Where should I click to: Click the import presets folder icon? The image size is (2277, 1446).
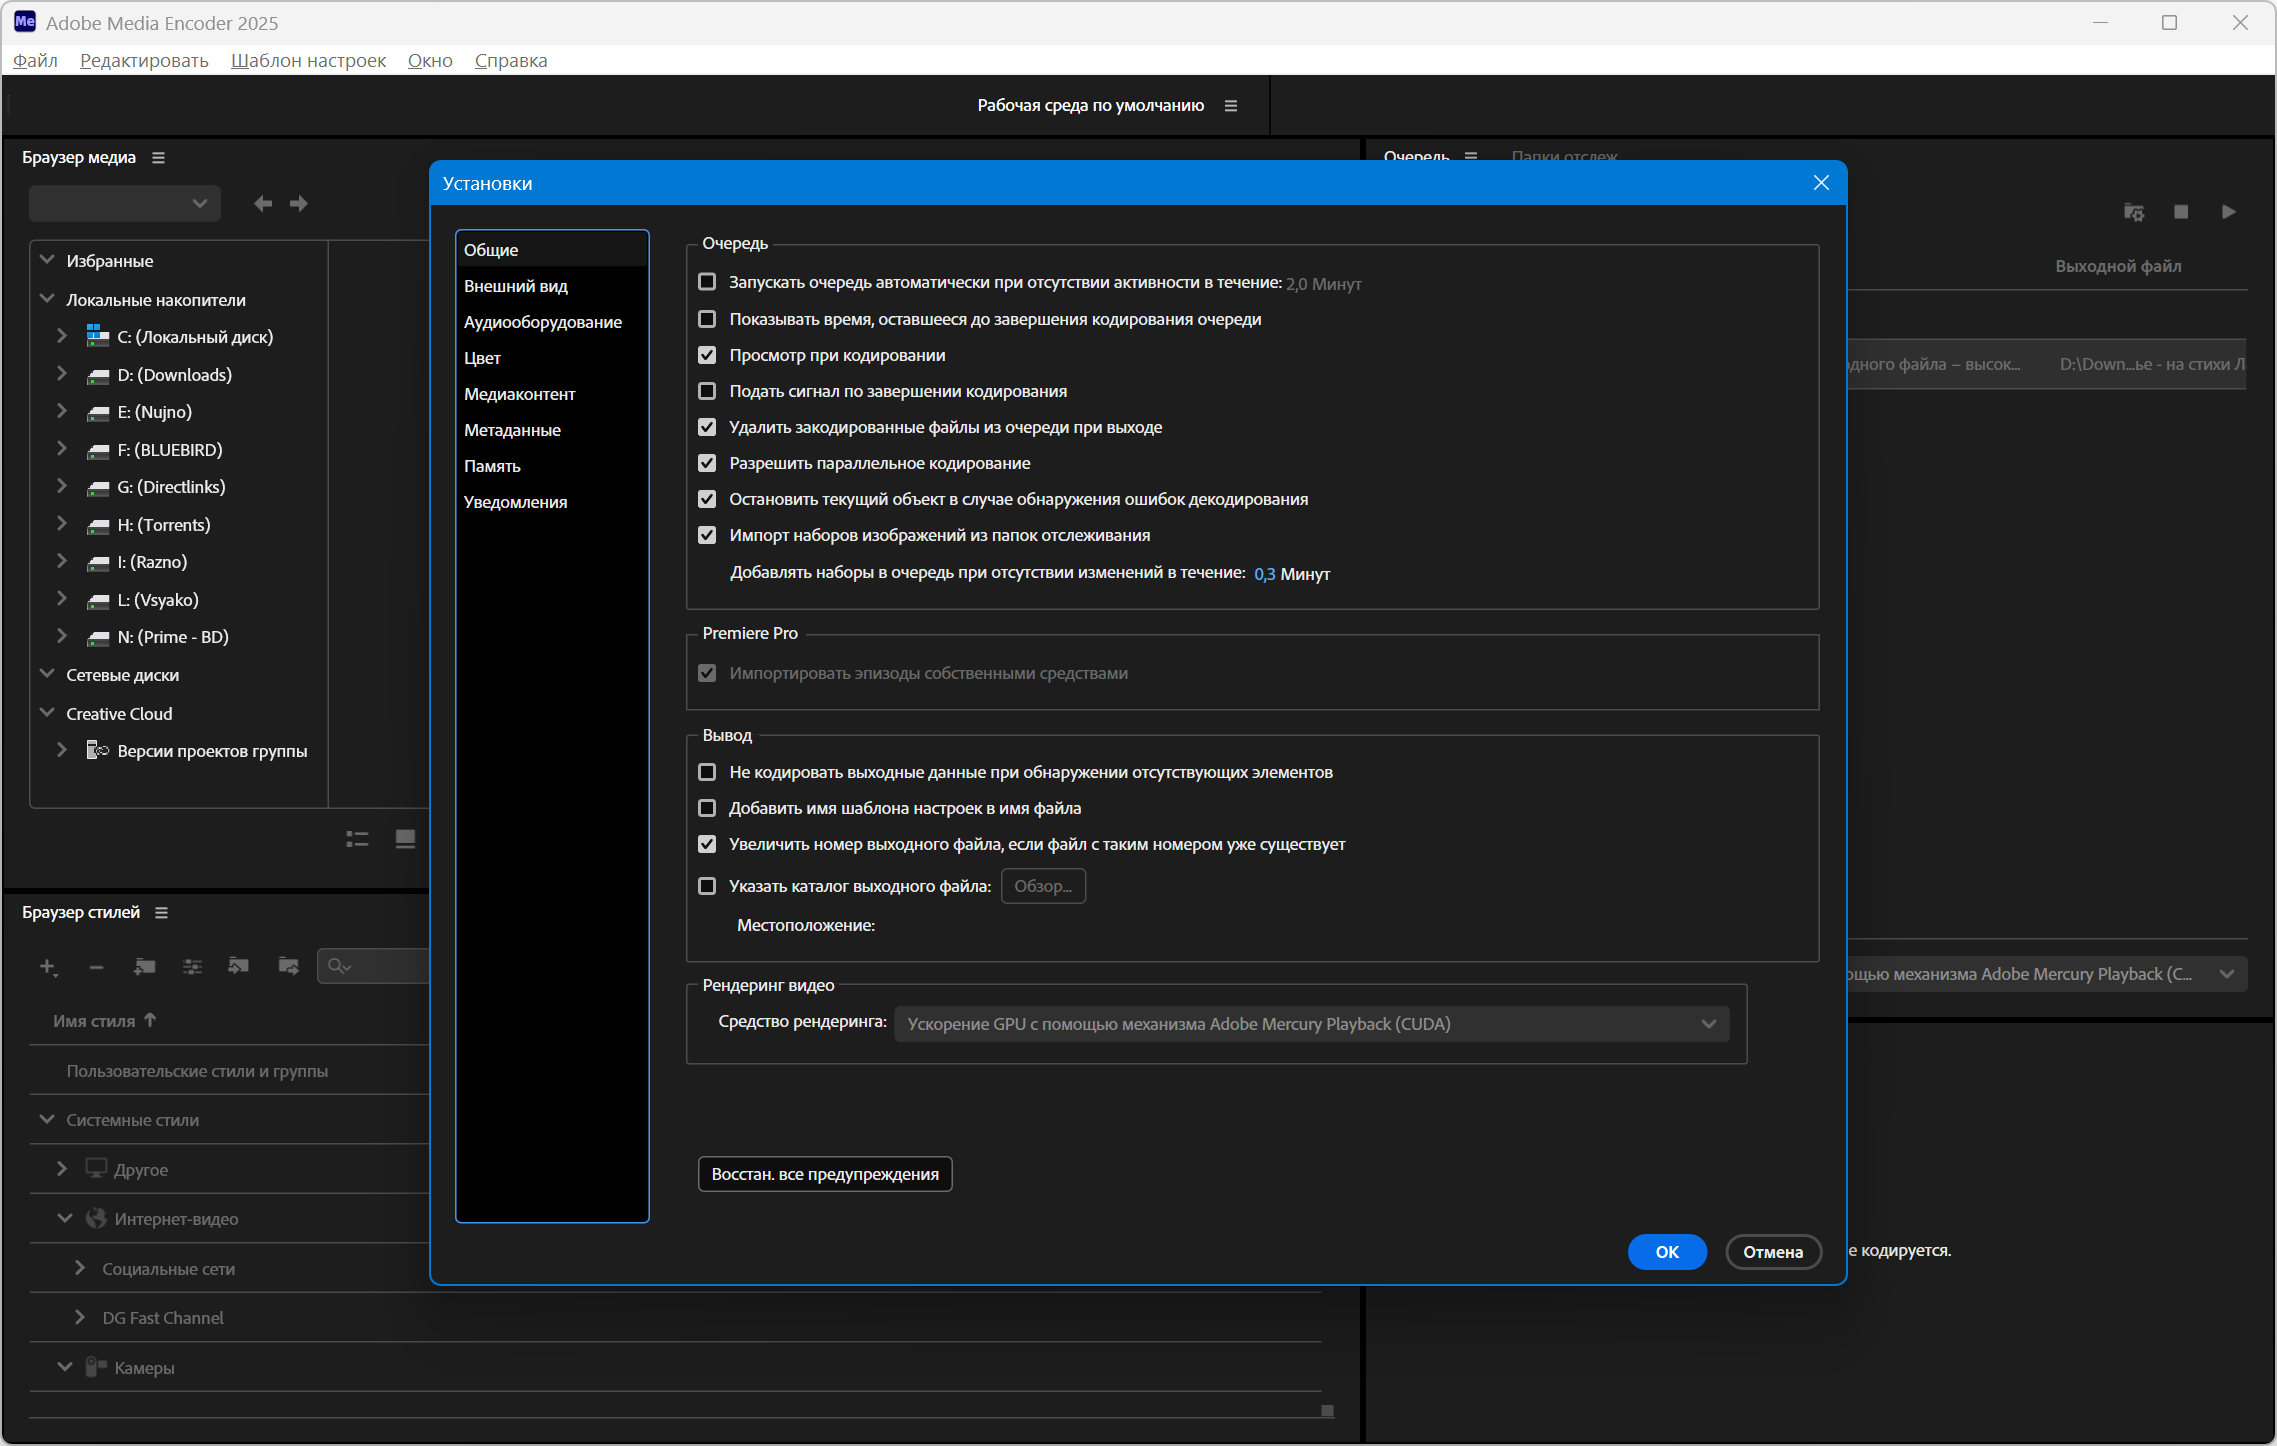pyautogui.click(x=239, y=966)
